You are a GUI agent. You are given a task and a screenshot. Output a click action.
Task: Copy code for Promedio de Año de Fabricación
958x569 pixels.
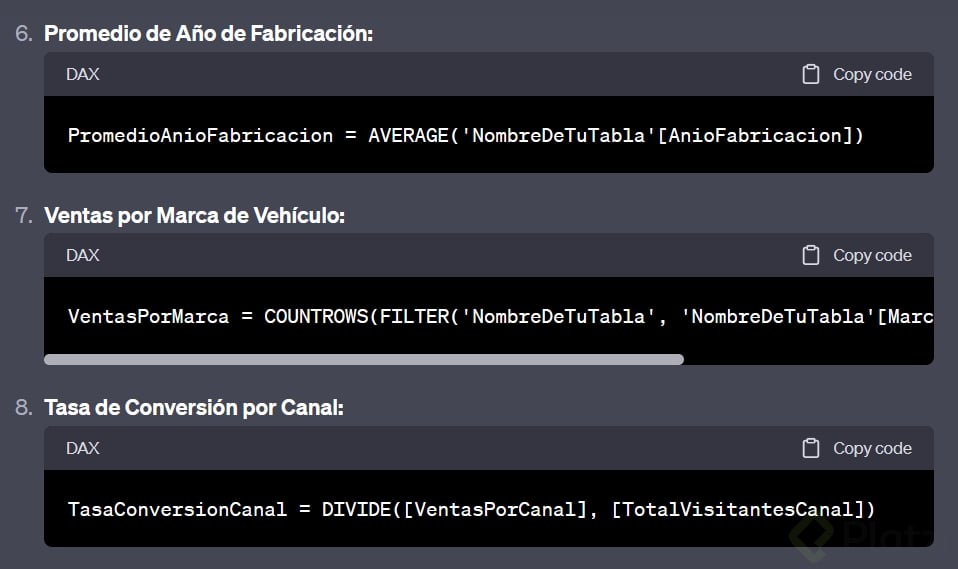click(857, 74)
